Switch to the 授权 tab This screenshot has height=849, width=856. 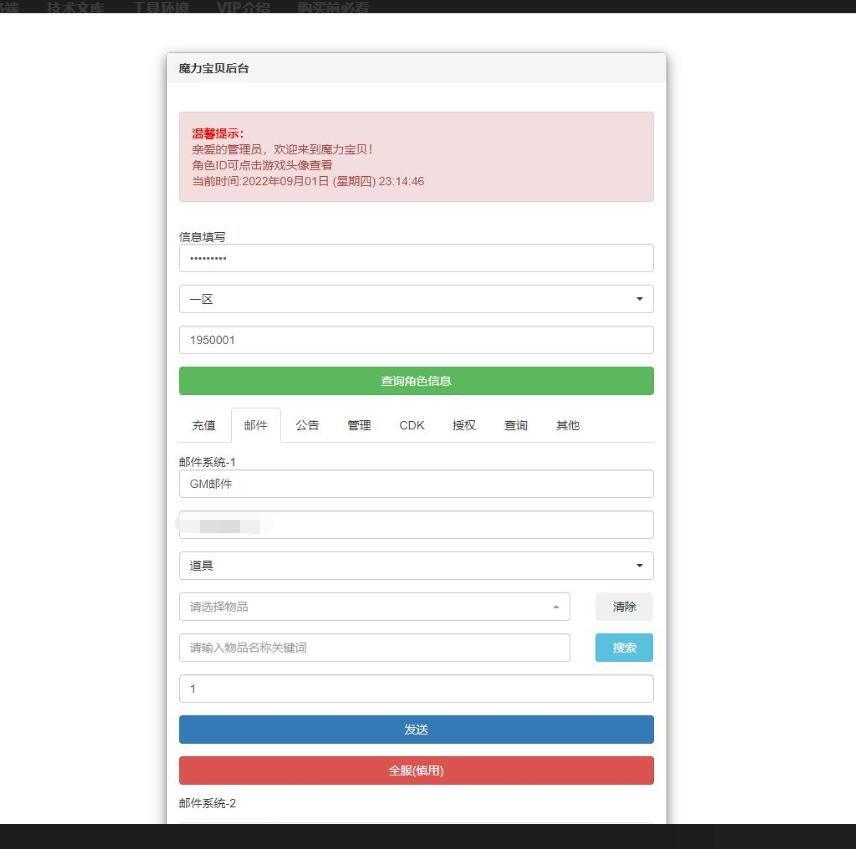point(464,425)
